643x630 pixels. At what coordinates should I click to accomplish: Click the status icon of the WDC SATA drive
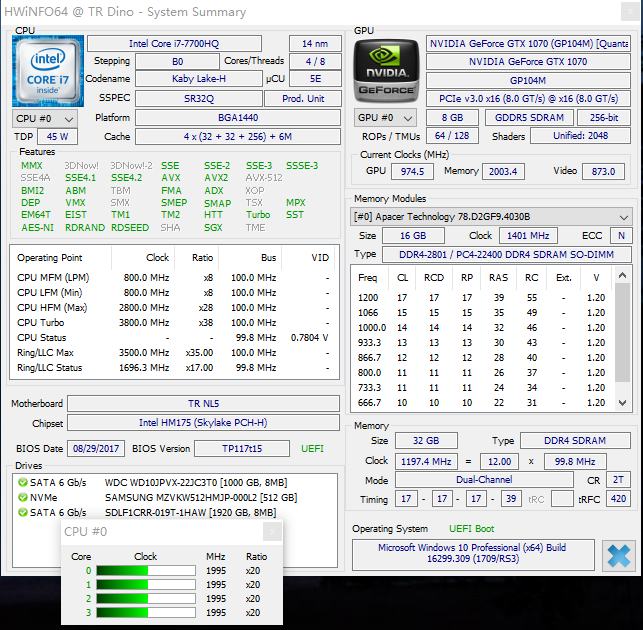click(x=23, y=482)
